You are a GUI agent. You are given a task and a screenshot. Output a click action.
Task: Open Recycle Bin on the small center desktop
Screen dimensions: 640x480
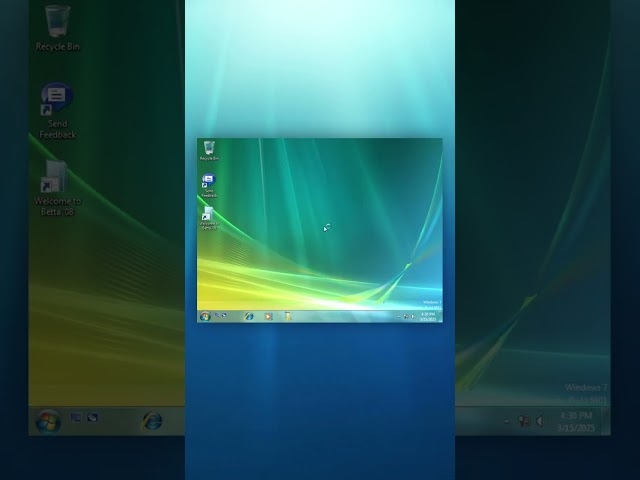click(x=209, y=150)
